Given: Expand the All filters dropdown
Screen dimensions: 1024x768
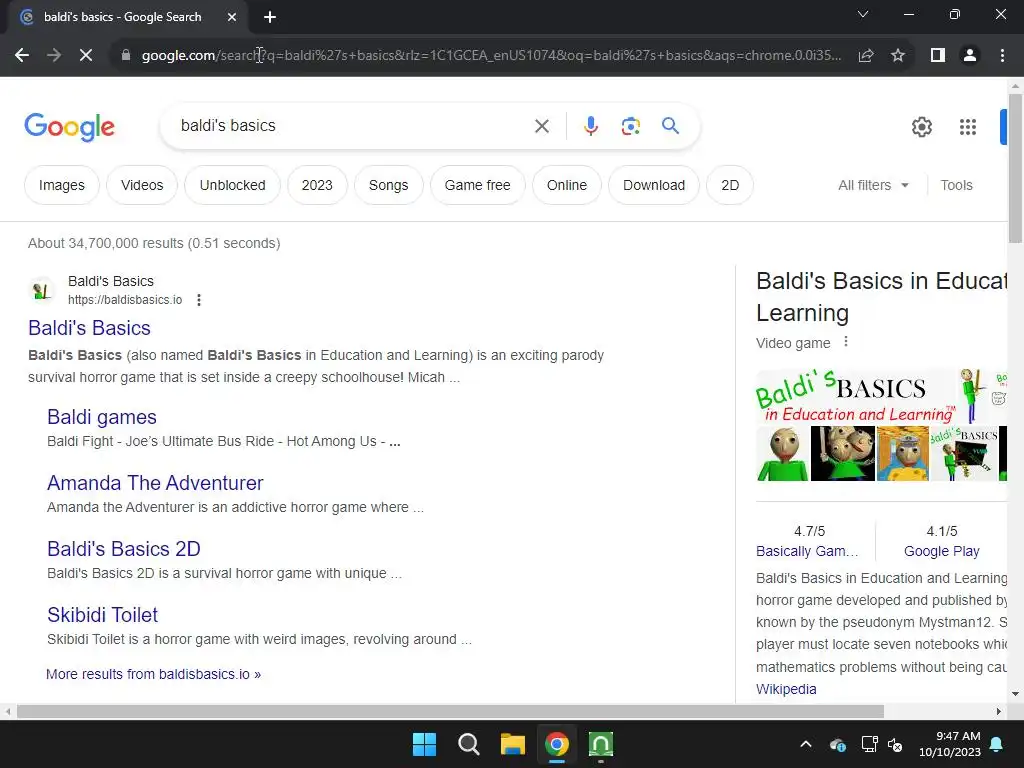Looking at the screenshot, I should point(873,185).
